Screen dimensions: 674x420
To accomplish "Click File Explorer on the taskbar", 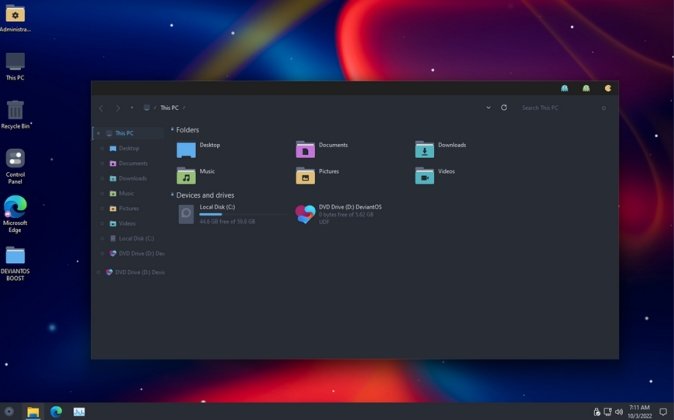I will (33, 411).
